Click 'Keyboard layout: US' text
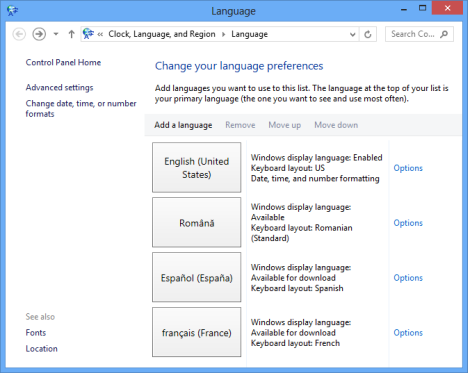 point(288,168)
